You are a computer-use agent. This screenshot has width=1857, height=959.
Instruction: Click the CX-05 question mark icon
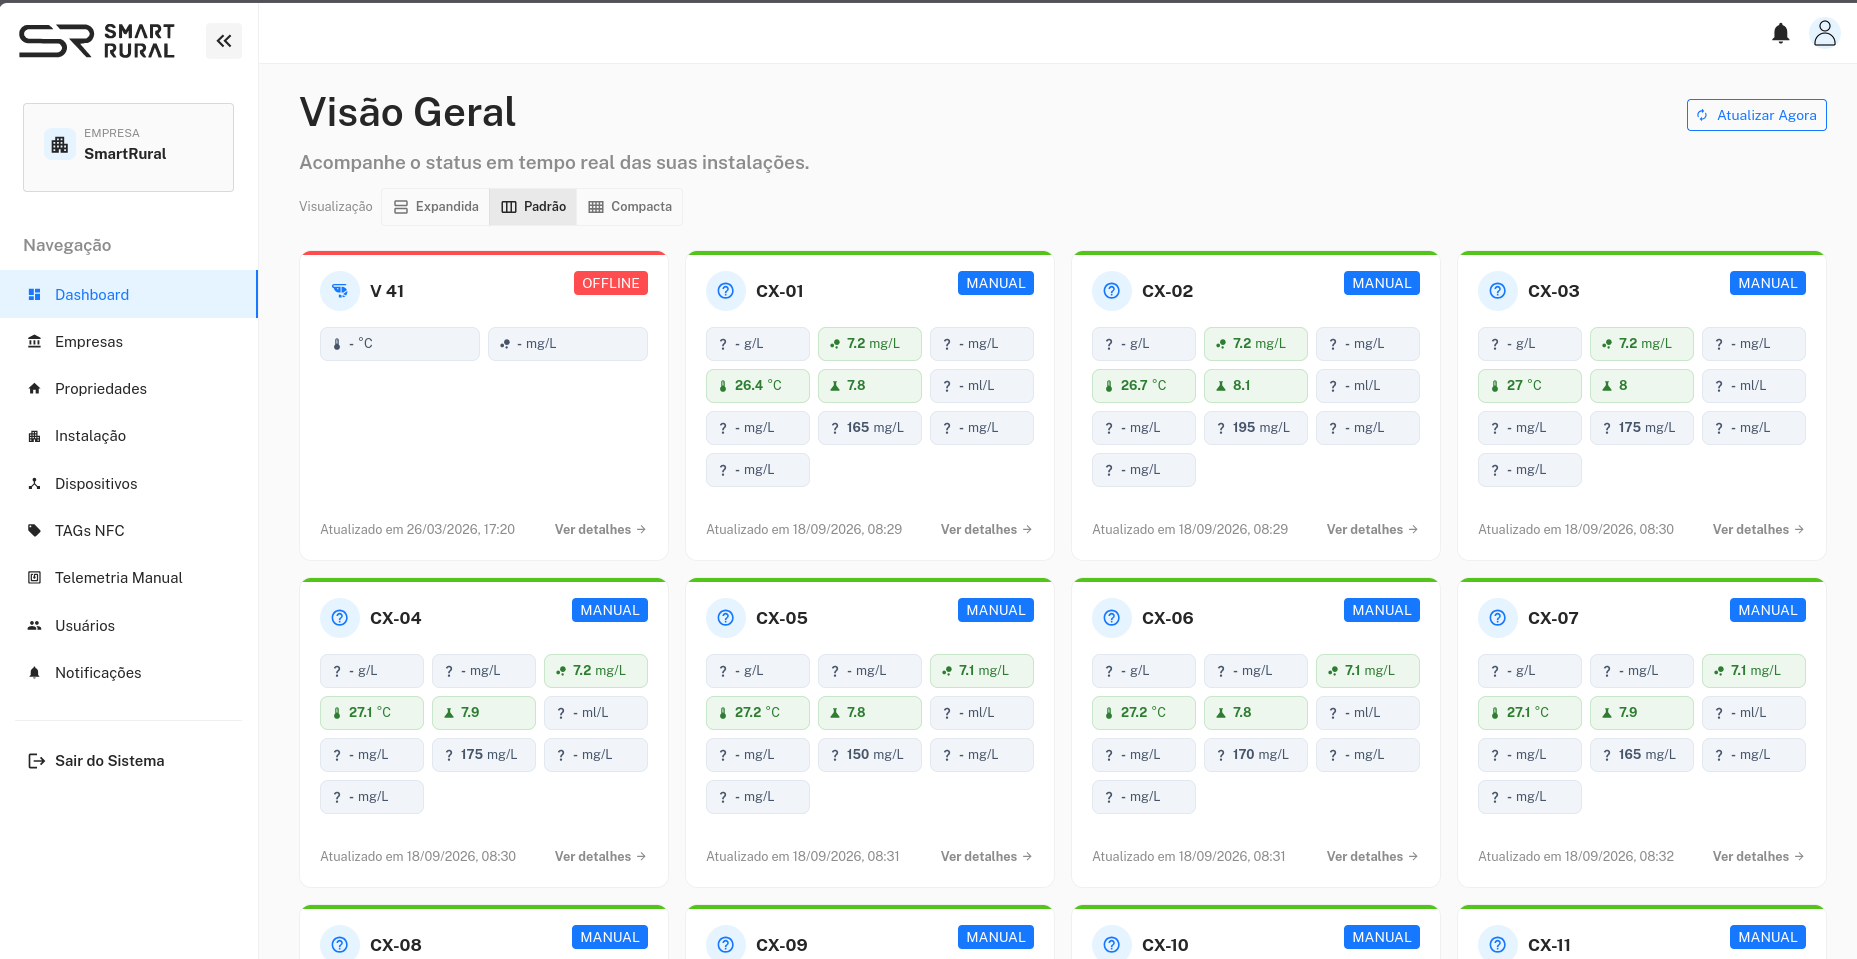point(726,618)
